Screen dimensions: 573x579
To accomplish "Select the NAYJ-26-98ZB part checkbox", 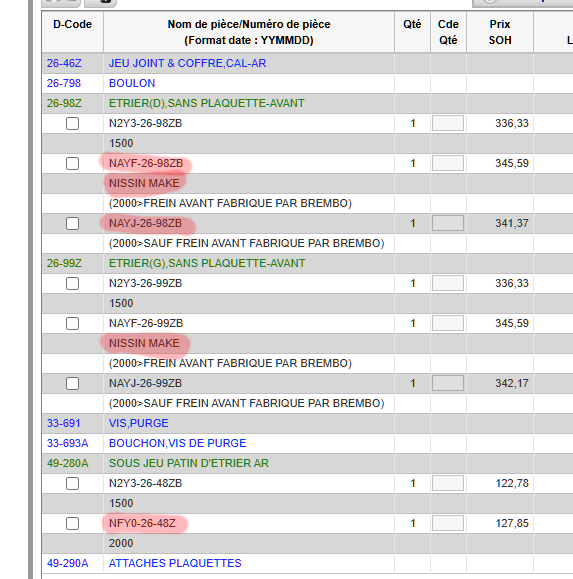I will point(72,223).
